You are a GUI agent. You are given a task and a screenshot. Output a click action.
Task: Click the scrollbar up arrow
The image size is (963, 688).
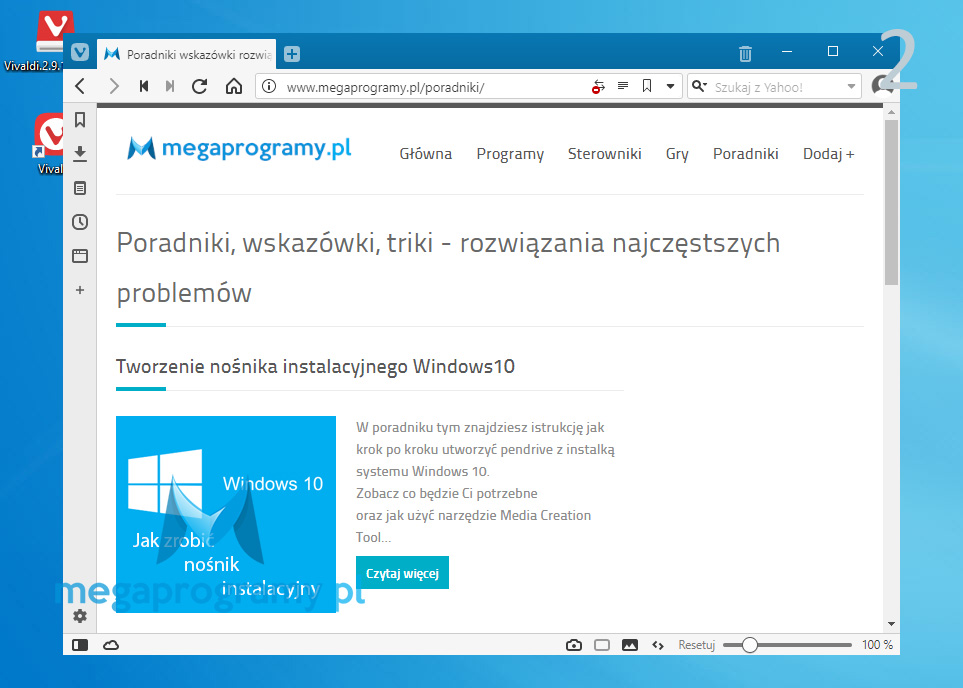(x=891, y=113)
